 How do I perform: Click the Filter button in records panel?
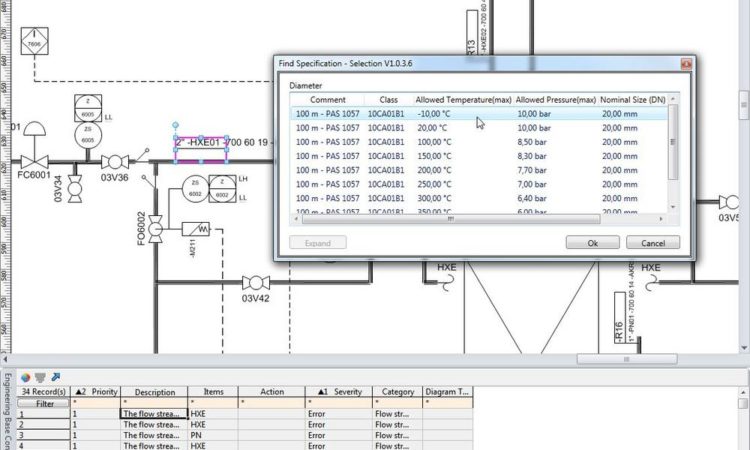point(44,404)
